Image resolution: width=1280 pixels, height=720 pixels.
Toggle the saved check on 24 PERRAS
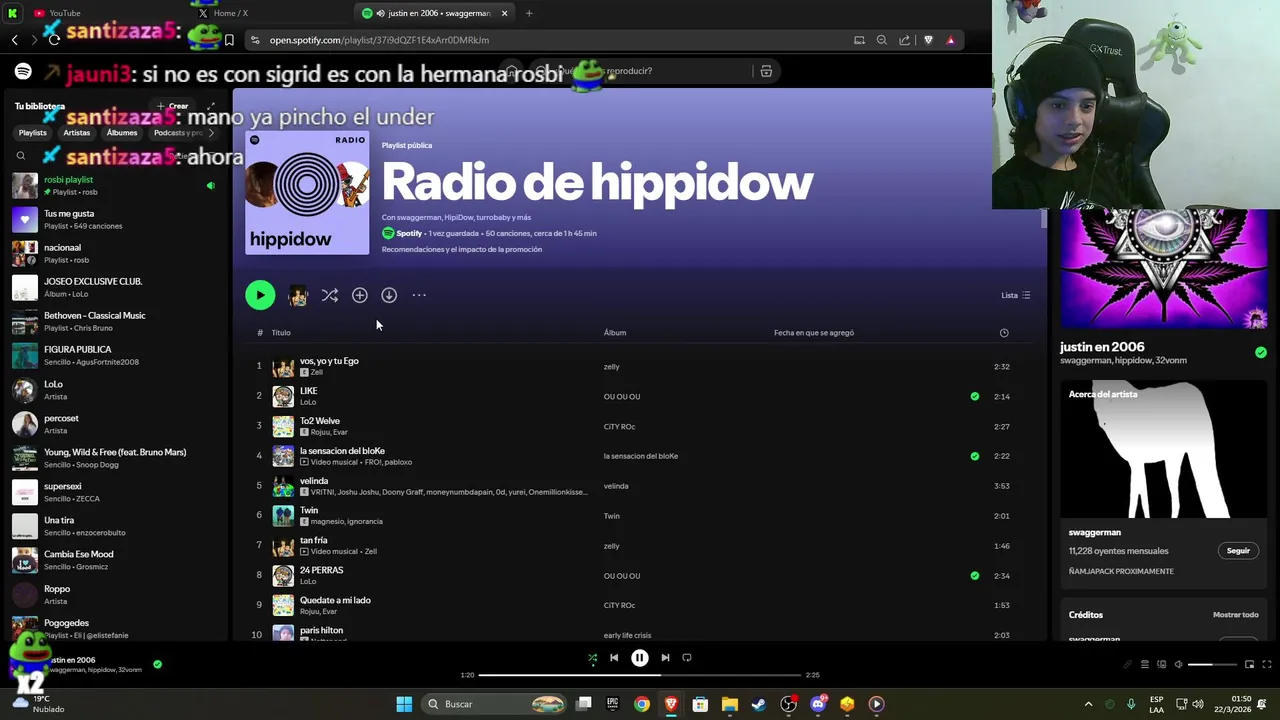tap(975, 576)
